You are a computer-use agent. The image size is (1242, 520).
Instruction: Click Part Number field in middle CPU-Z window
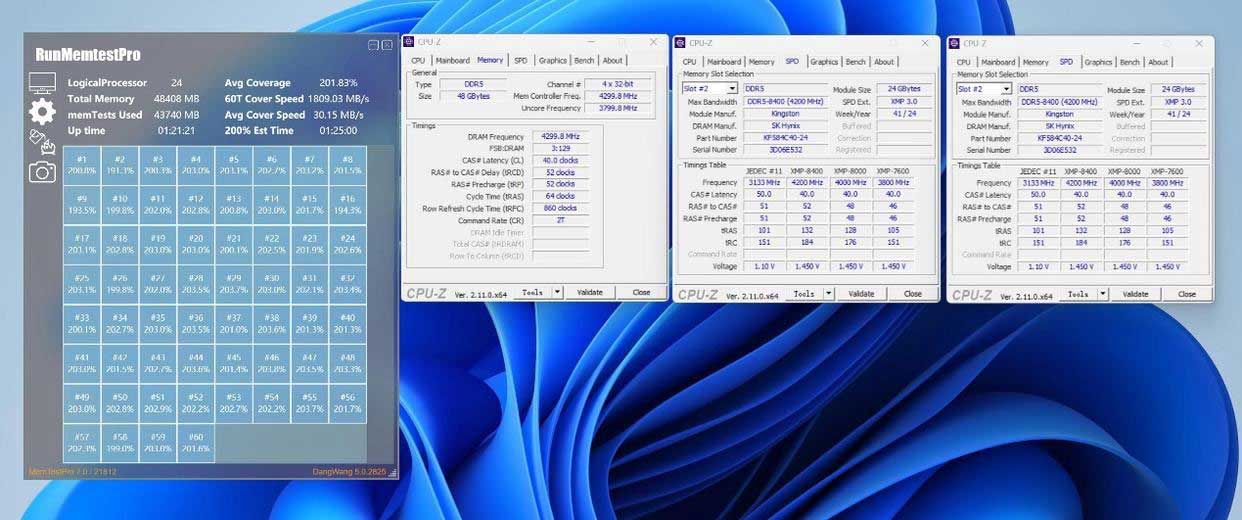point(785,138)
